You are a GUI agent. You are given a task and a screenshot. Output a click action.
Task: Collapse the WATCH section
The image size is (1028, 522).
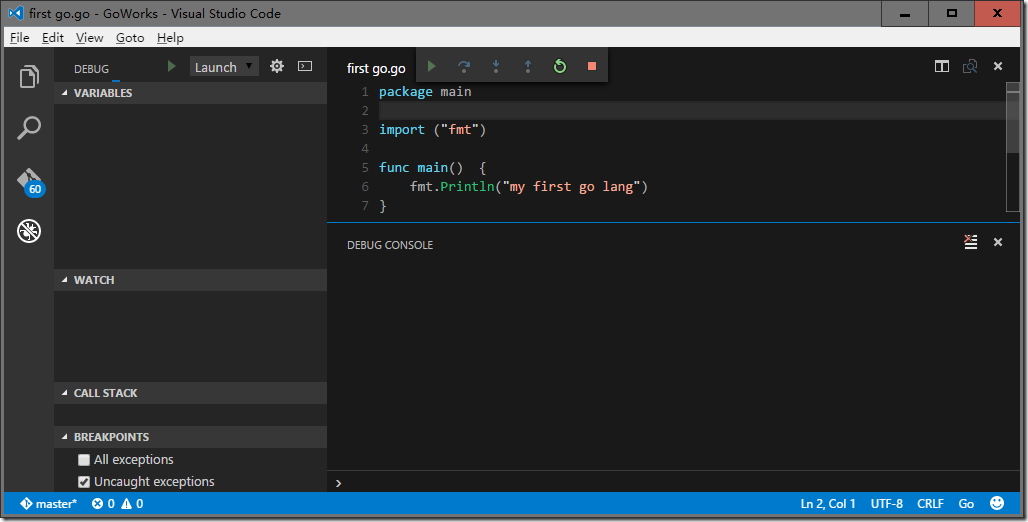click(93, 280)
